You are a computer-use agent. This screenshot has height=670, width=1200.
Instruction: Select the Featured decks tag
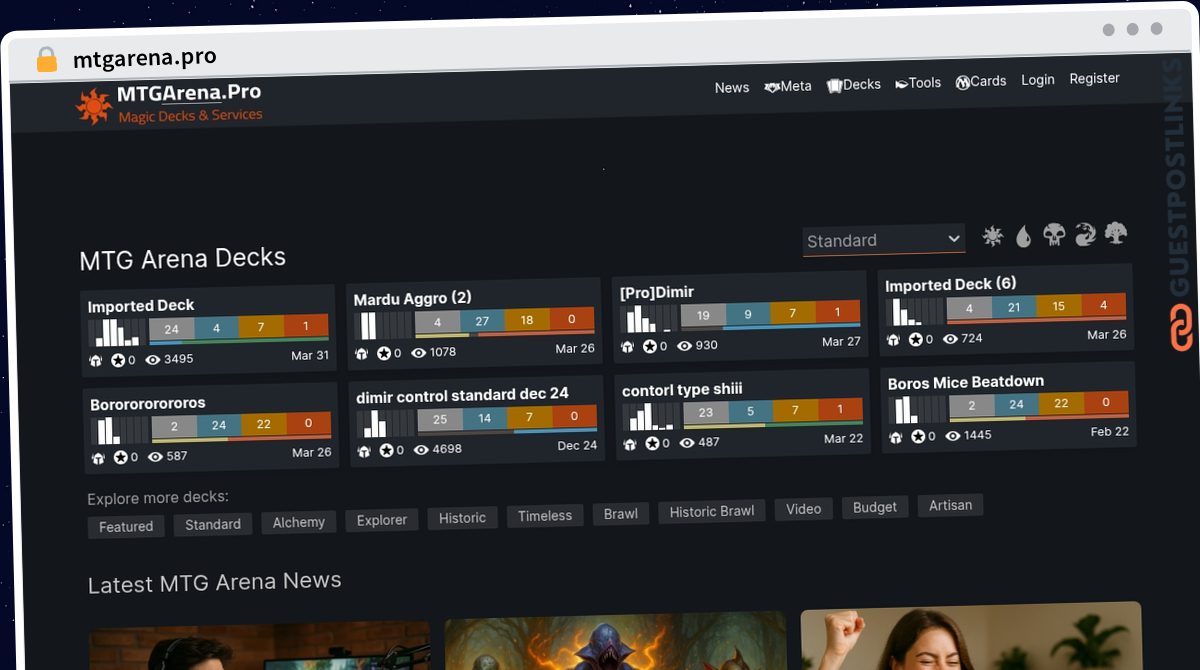click(x=126, y=527)
